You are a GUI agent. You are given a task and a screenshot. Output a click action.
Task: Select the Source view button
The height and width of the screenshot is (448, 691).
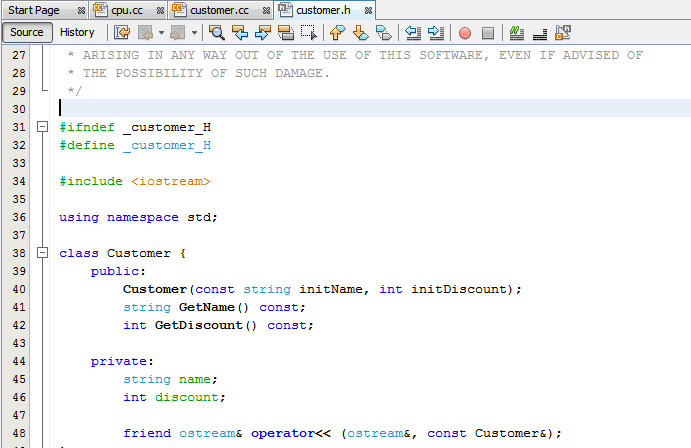coord(27,32)
